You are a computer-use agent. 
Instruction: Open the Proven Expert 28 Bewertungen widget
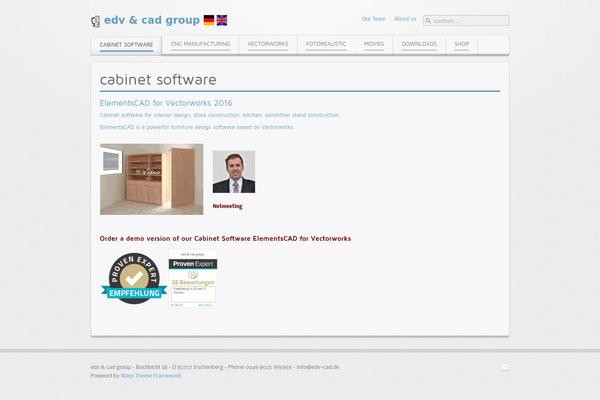193,279
